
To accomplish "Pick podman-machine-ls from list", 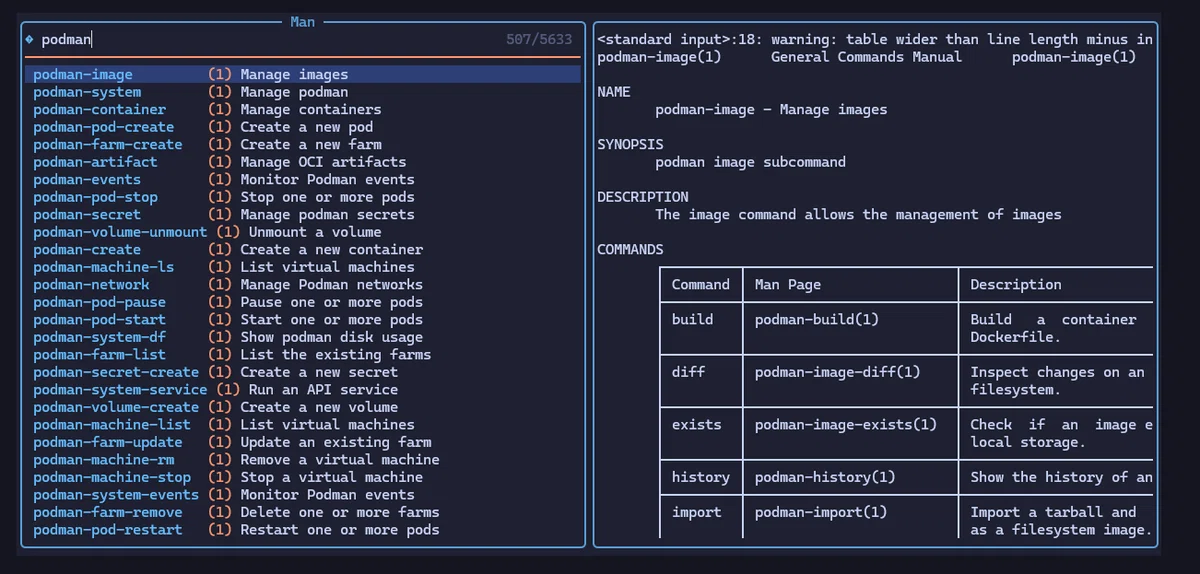I will click(x=302, y=267).
